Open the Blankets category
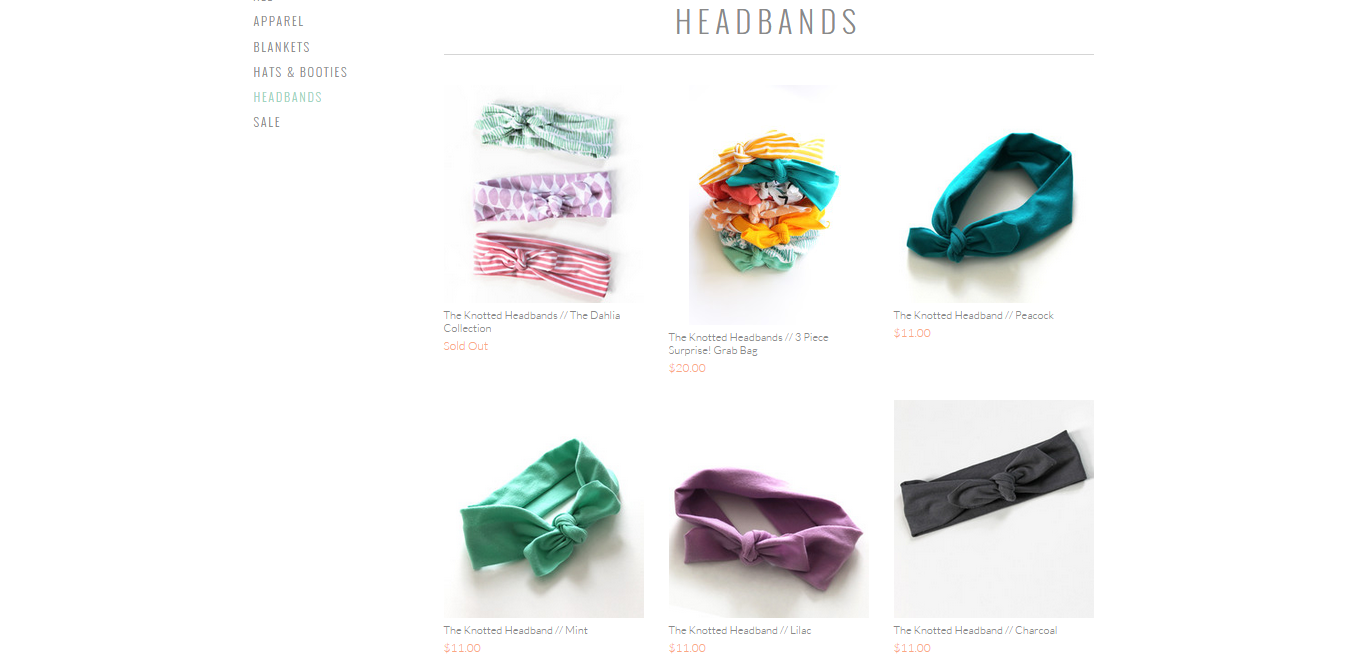The image size is (1348, 661). pyautogui.click(x=281, y=47)
